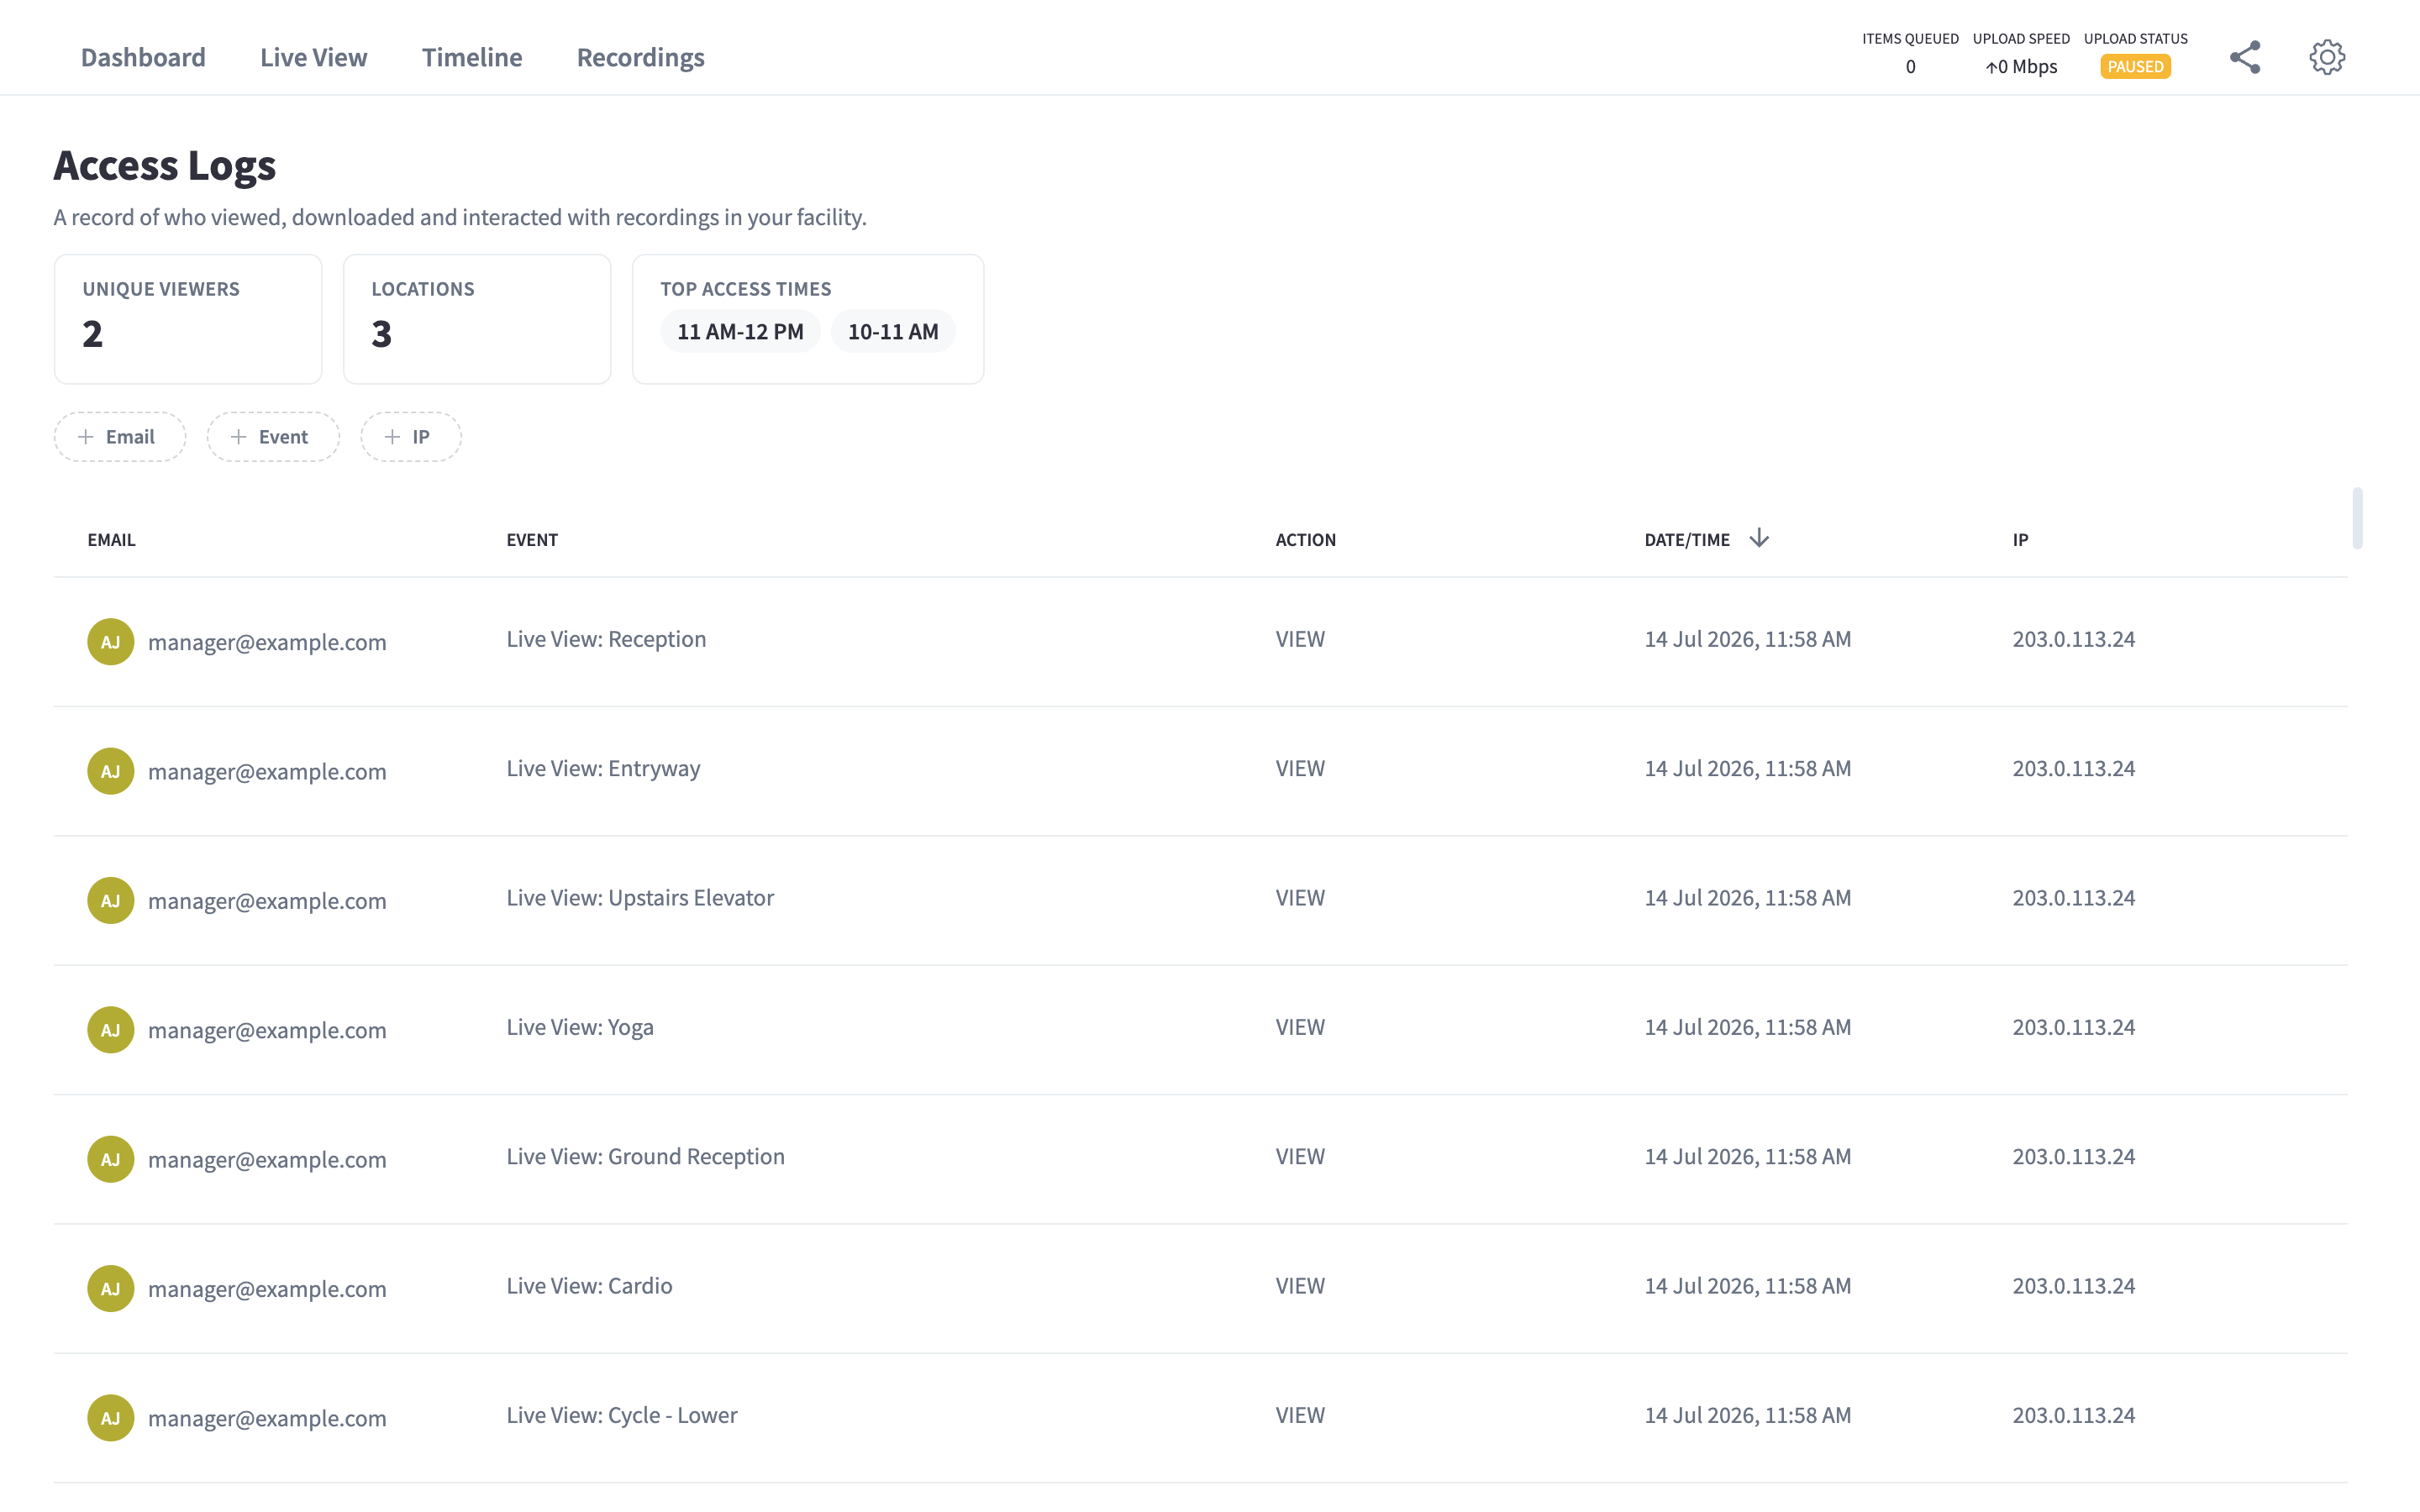Click the Unique Viewers card
The width and height of the screenshot is (2420, 1512).
(x=188, y=319)
